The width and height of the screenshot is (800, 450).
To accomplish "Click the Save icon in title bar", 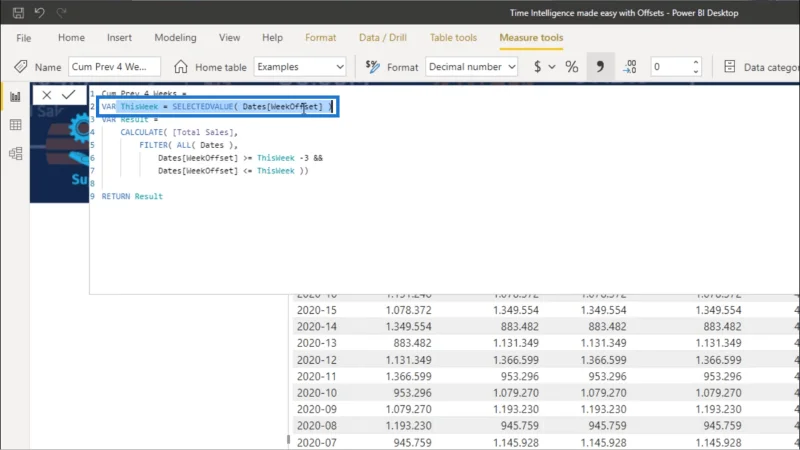I will click(x=18, y=13).
